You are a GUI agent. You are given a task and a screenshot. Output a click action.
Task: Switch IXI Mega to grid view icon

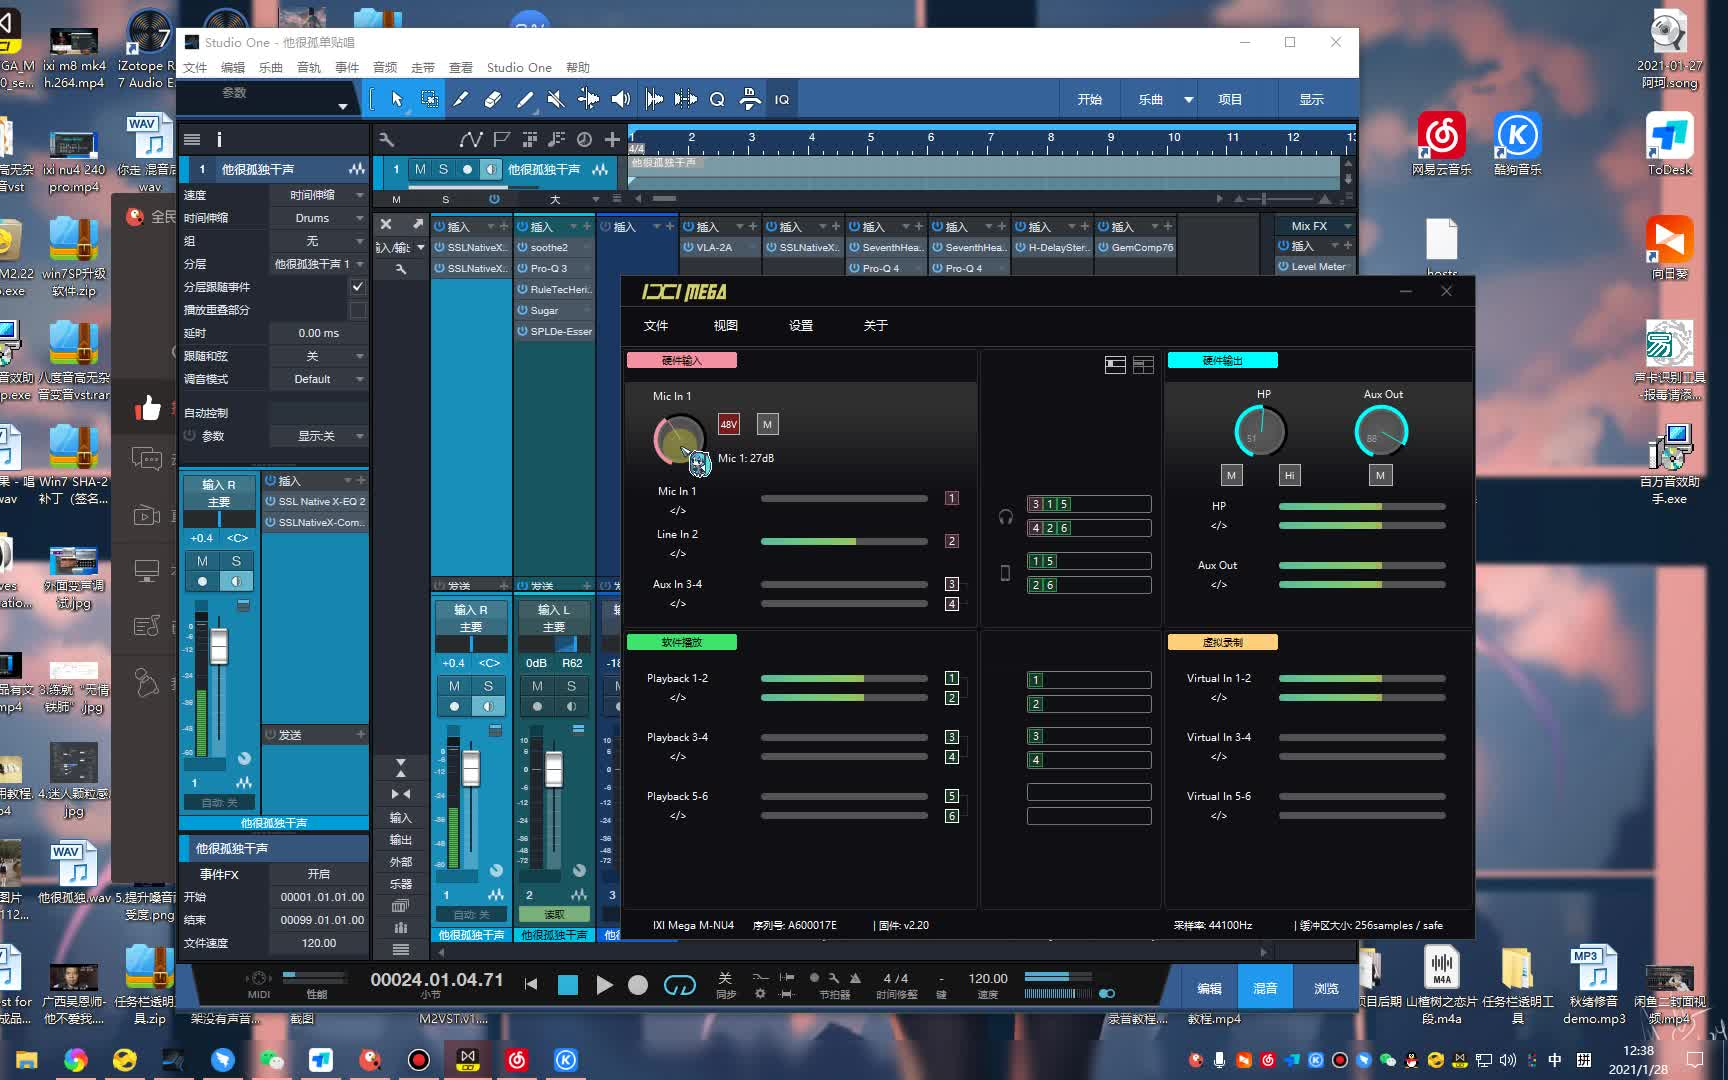pos(1143,365)
